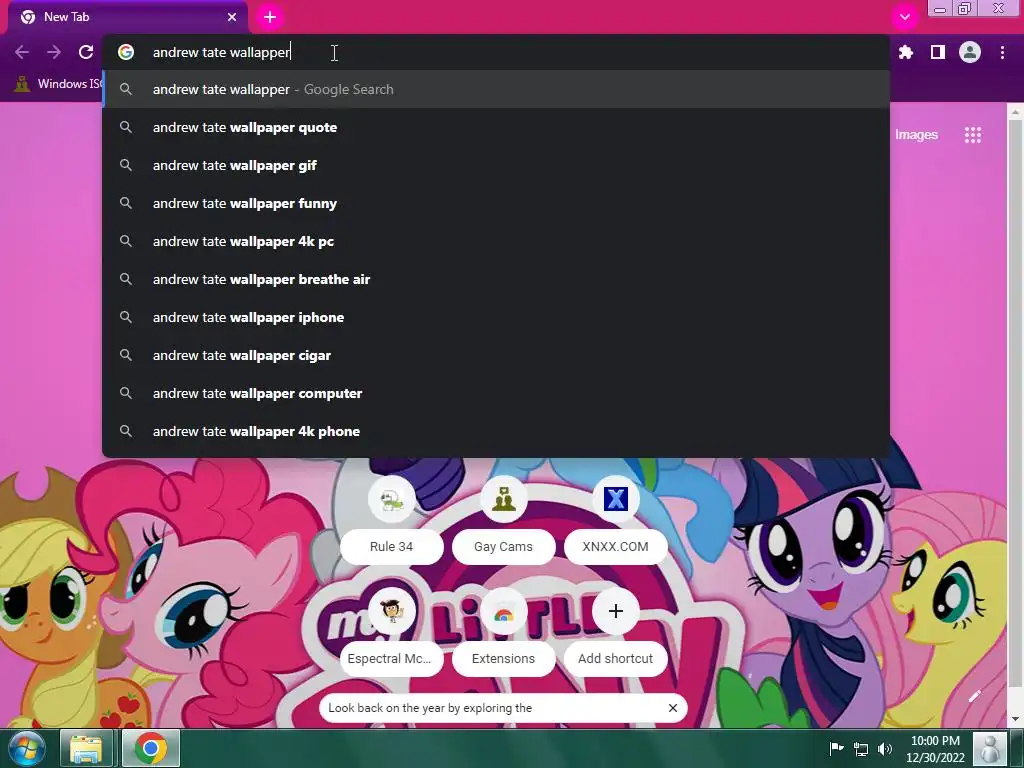The image size is (1024, 768).
Task: Close the New Tab tab
Action: 232,17
